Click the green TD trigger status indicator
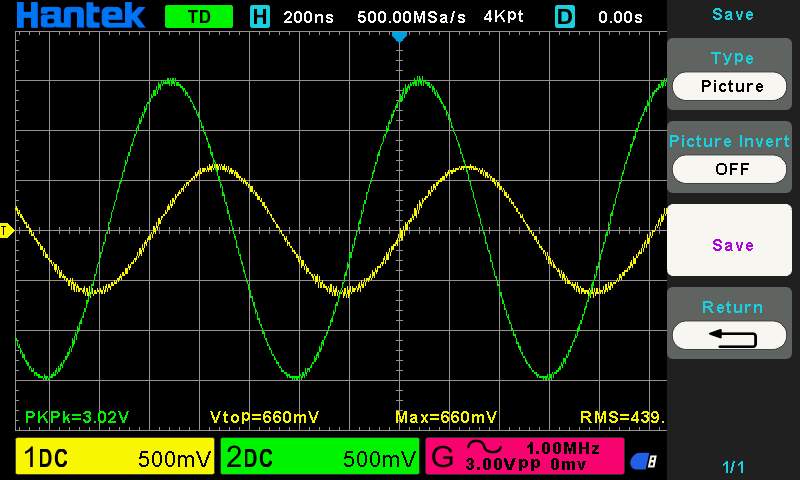Viewport: 800px width, 480px height. click(199, 17)
